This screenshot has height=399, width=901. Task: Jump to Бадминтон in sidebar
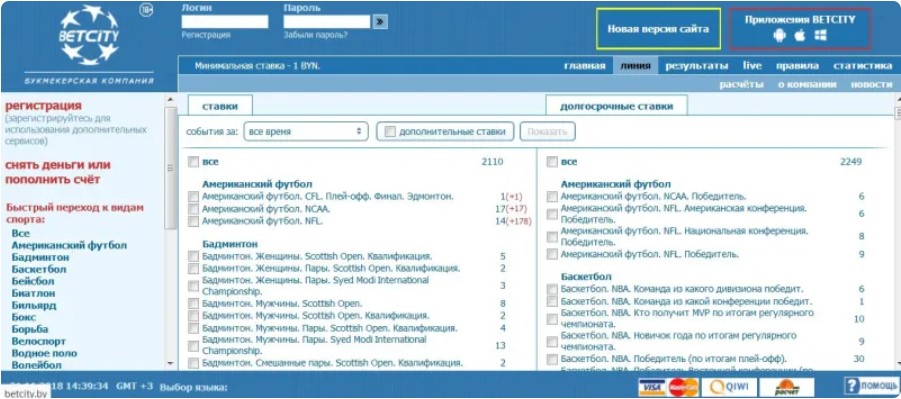(x=40, y=258)
